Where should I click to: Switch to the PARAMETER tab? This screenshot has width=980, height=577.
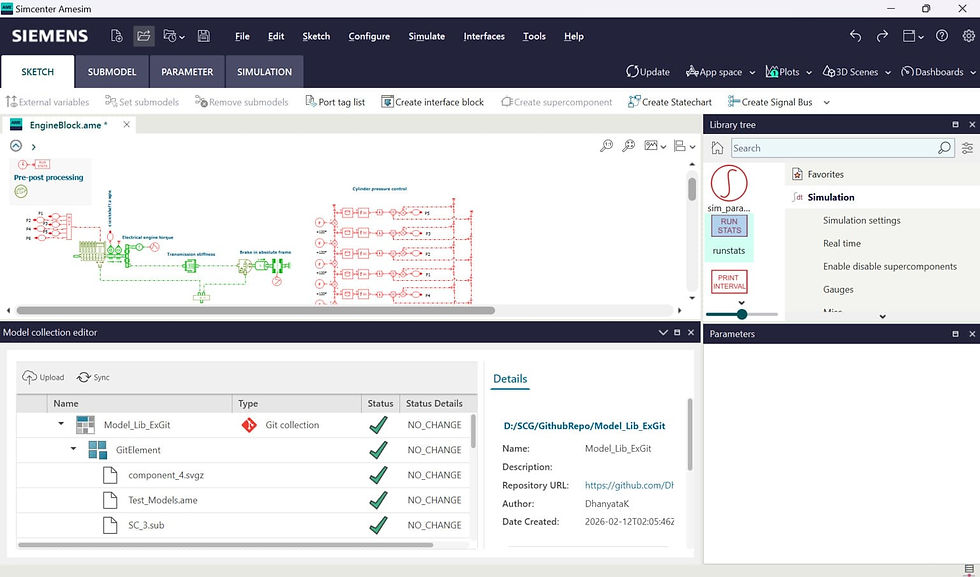click(x=187, y=72)
